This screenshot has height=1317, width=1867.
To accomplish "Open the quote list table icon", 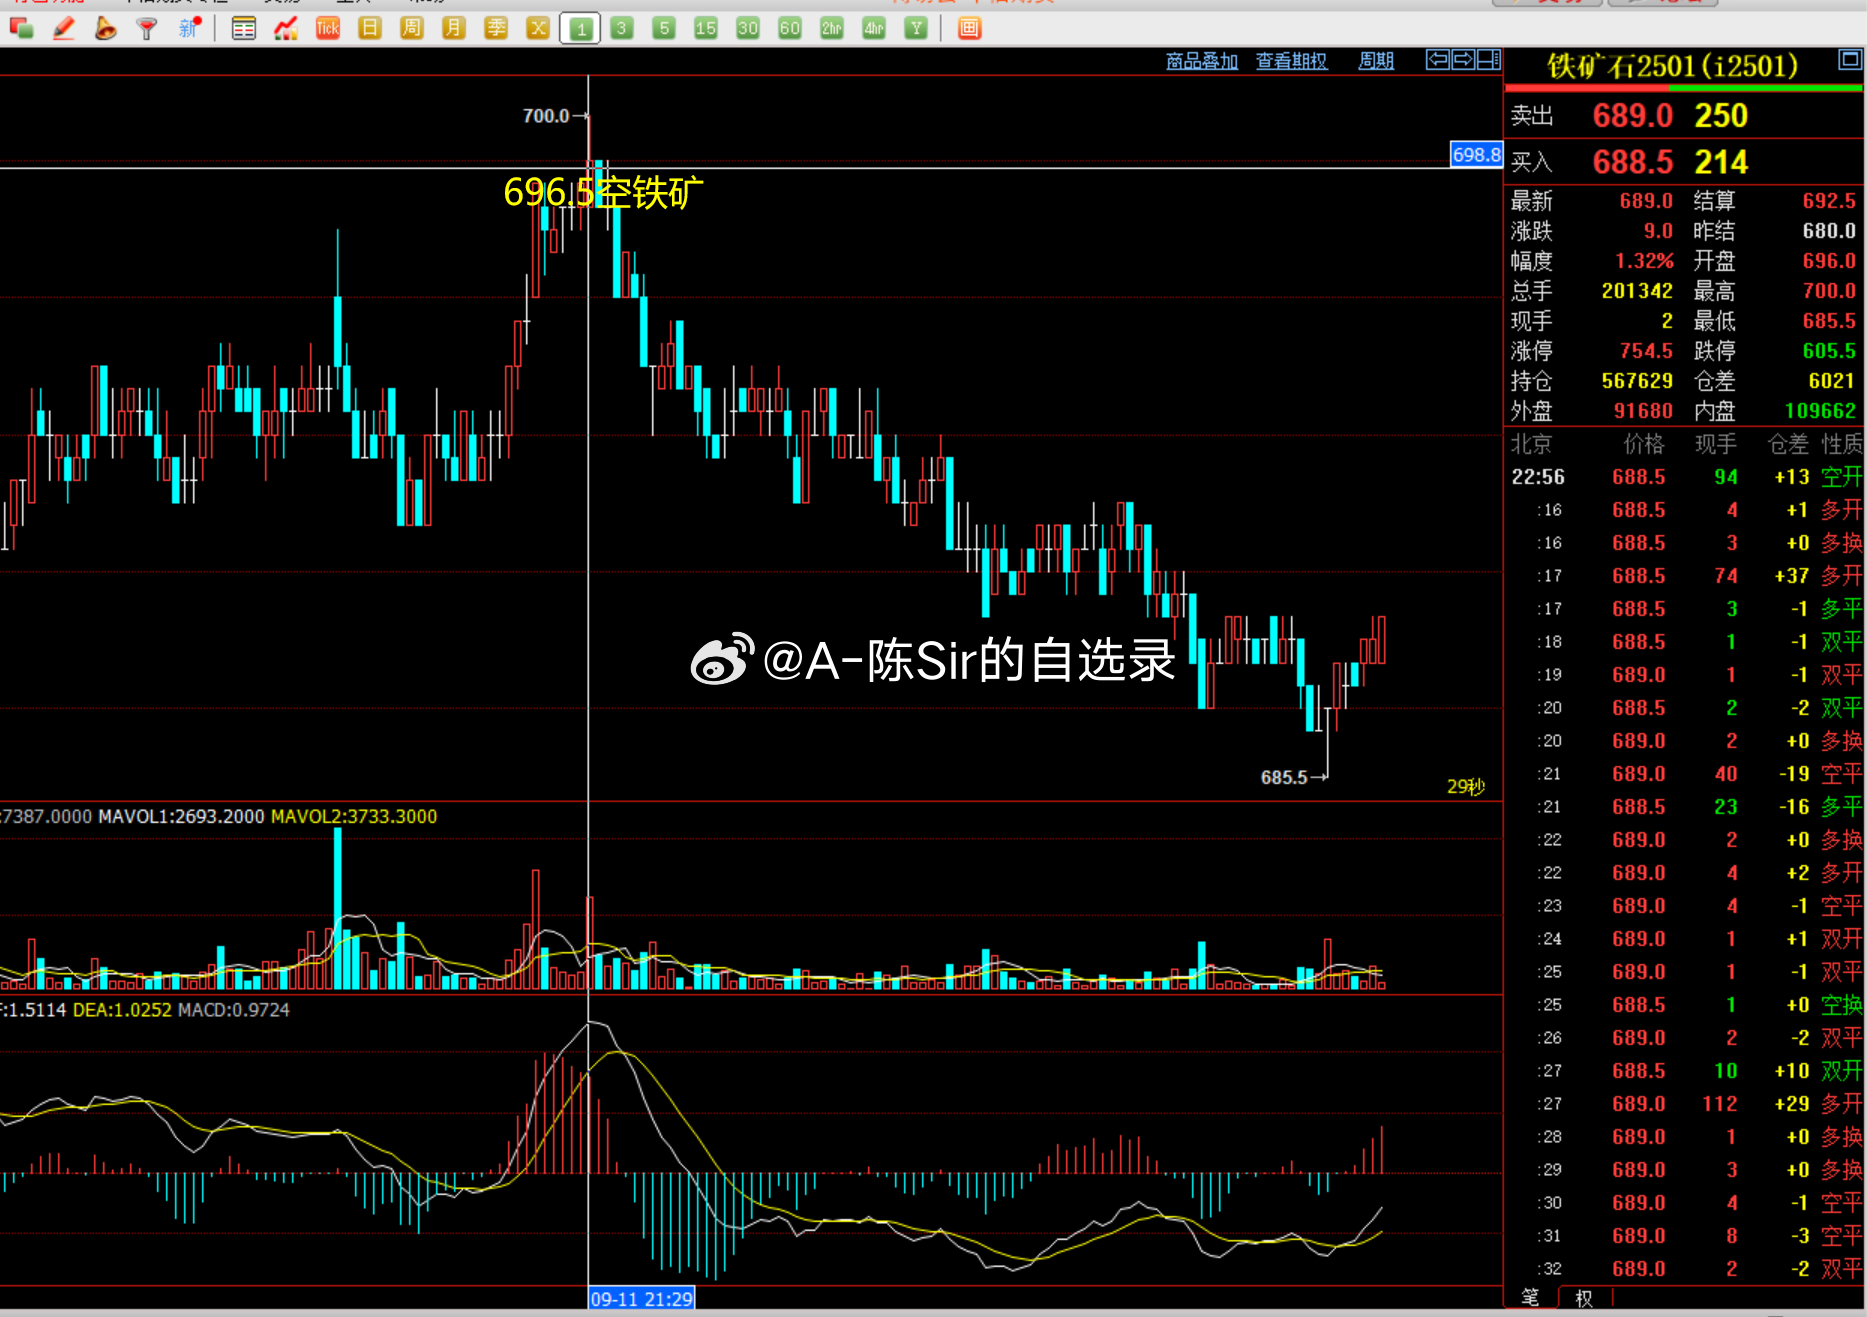I will [x=243, y=28].
